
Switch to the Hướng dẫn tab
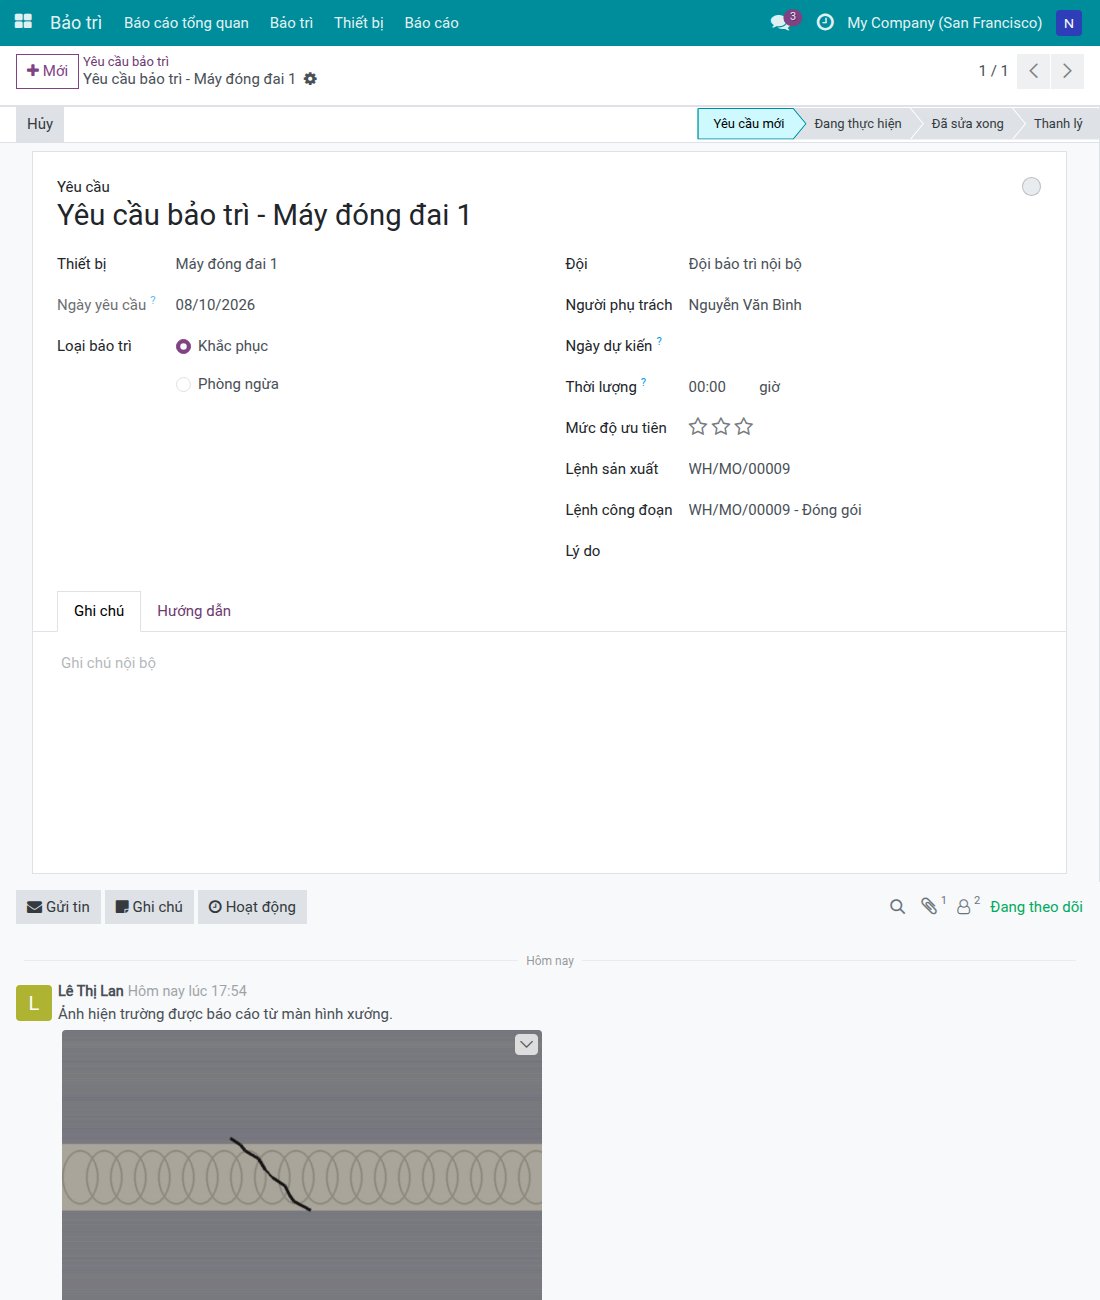194,611
